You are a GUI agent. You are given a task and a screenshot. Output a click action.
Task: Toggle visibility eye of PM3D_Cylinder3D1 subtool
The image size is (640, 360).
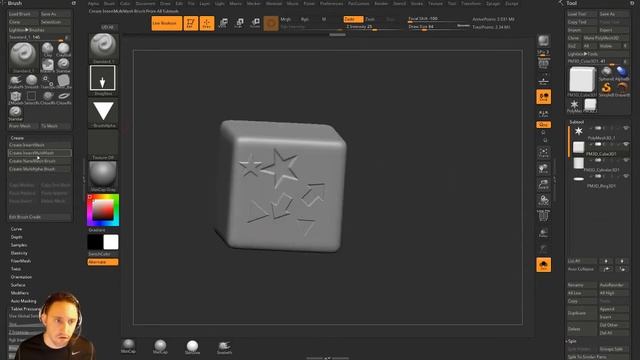tap(626, 160)
